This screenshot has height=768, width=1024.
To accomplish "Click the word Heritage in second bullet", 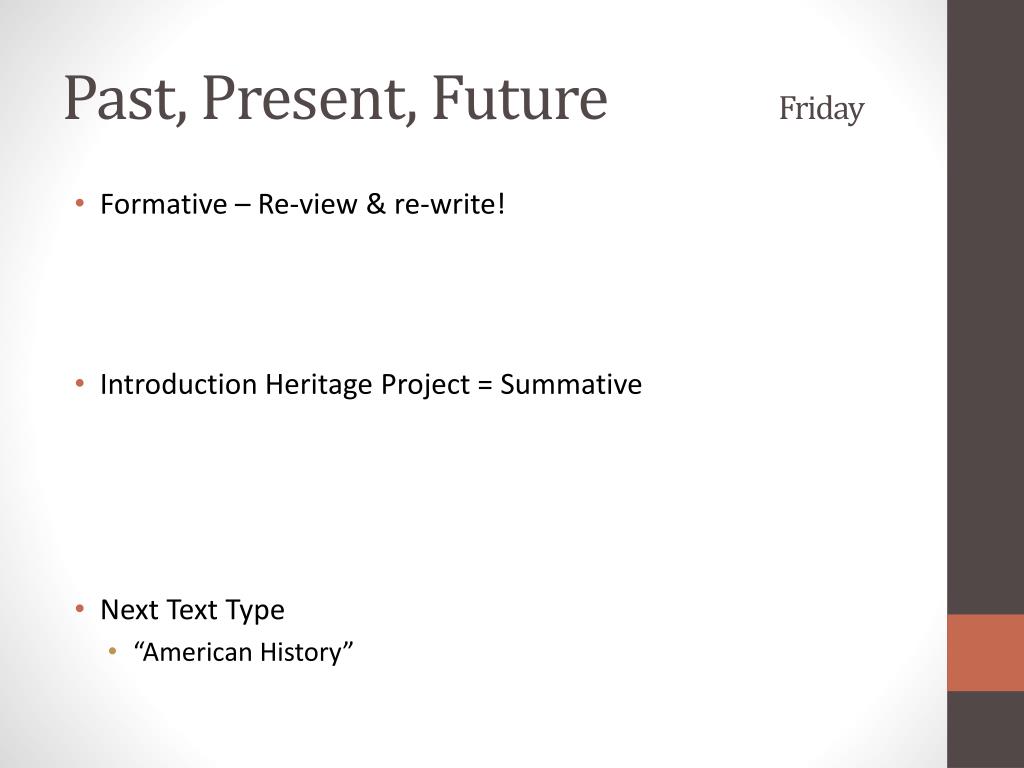I will pos(319,385).
